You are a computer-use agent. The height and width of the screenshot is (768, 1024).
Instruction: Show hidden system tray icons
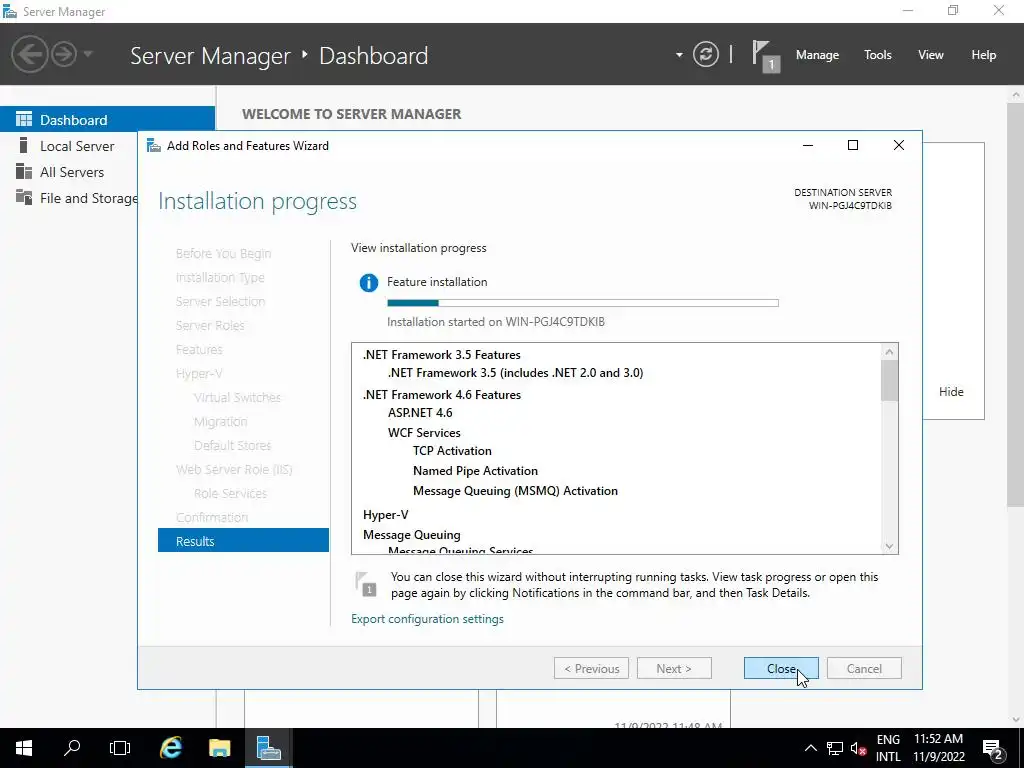(x=810, y=748)
